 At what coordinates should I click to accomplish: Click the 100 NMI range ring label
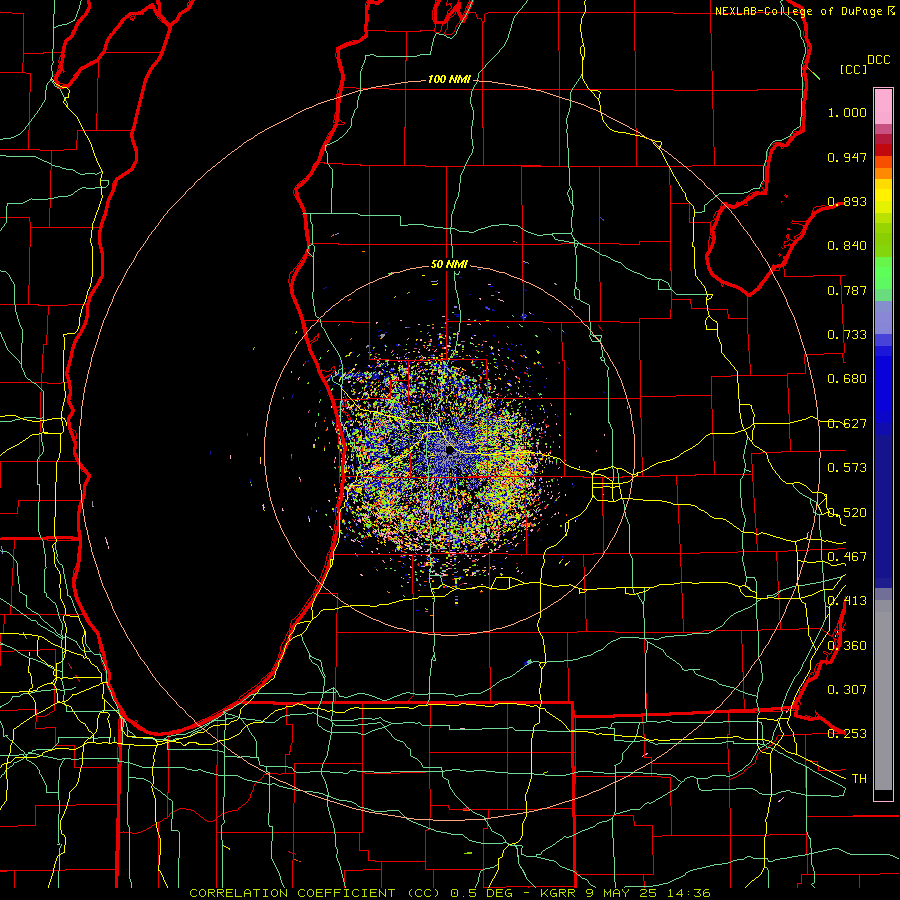click(449, 79)
